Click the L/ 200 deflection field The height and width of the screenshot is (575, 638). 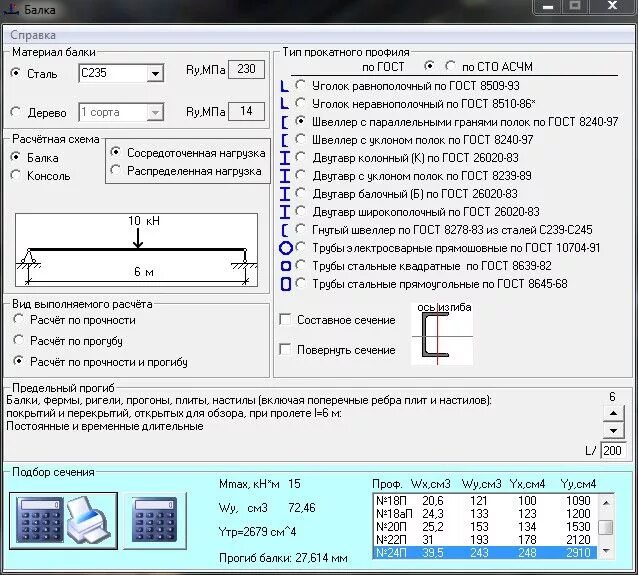tap(613, 450)
